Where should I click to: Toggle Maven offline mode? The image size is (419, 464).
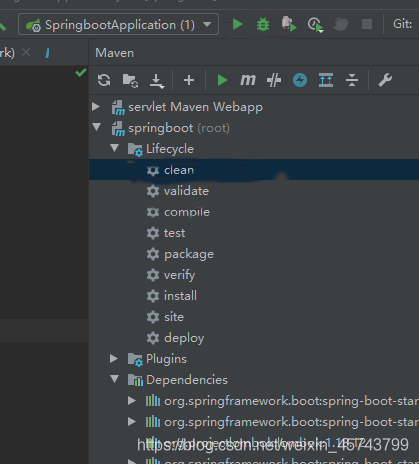274,80
